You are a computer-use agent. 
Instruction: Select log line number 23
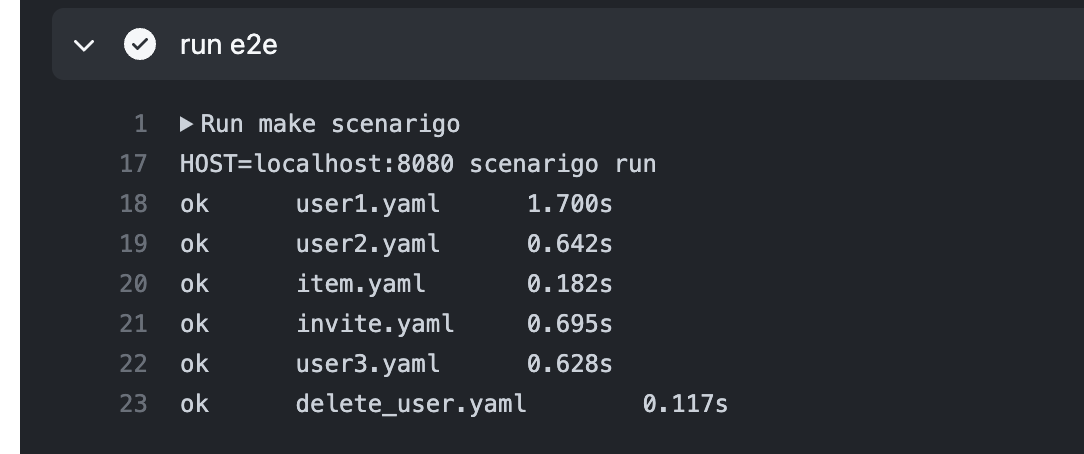(133, 404)
